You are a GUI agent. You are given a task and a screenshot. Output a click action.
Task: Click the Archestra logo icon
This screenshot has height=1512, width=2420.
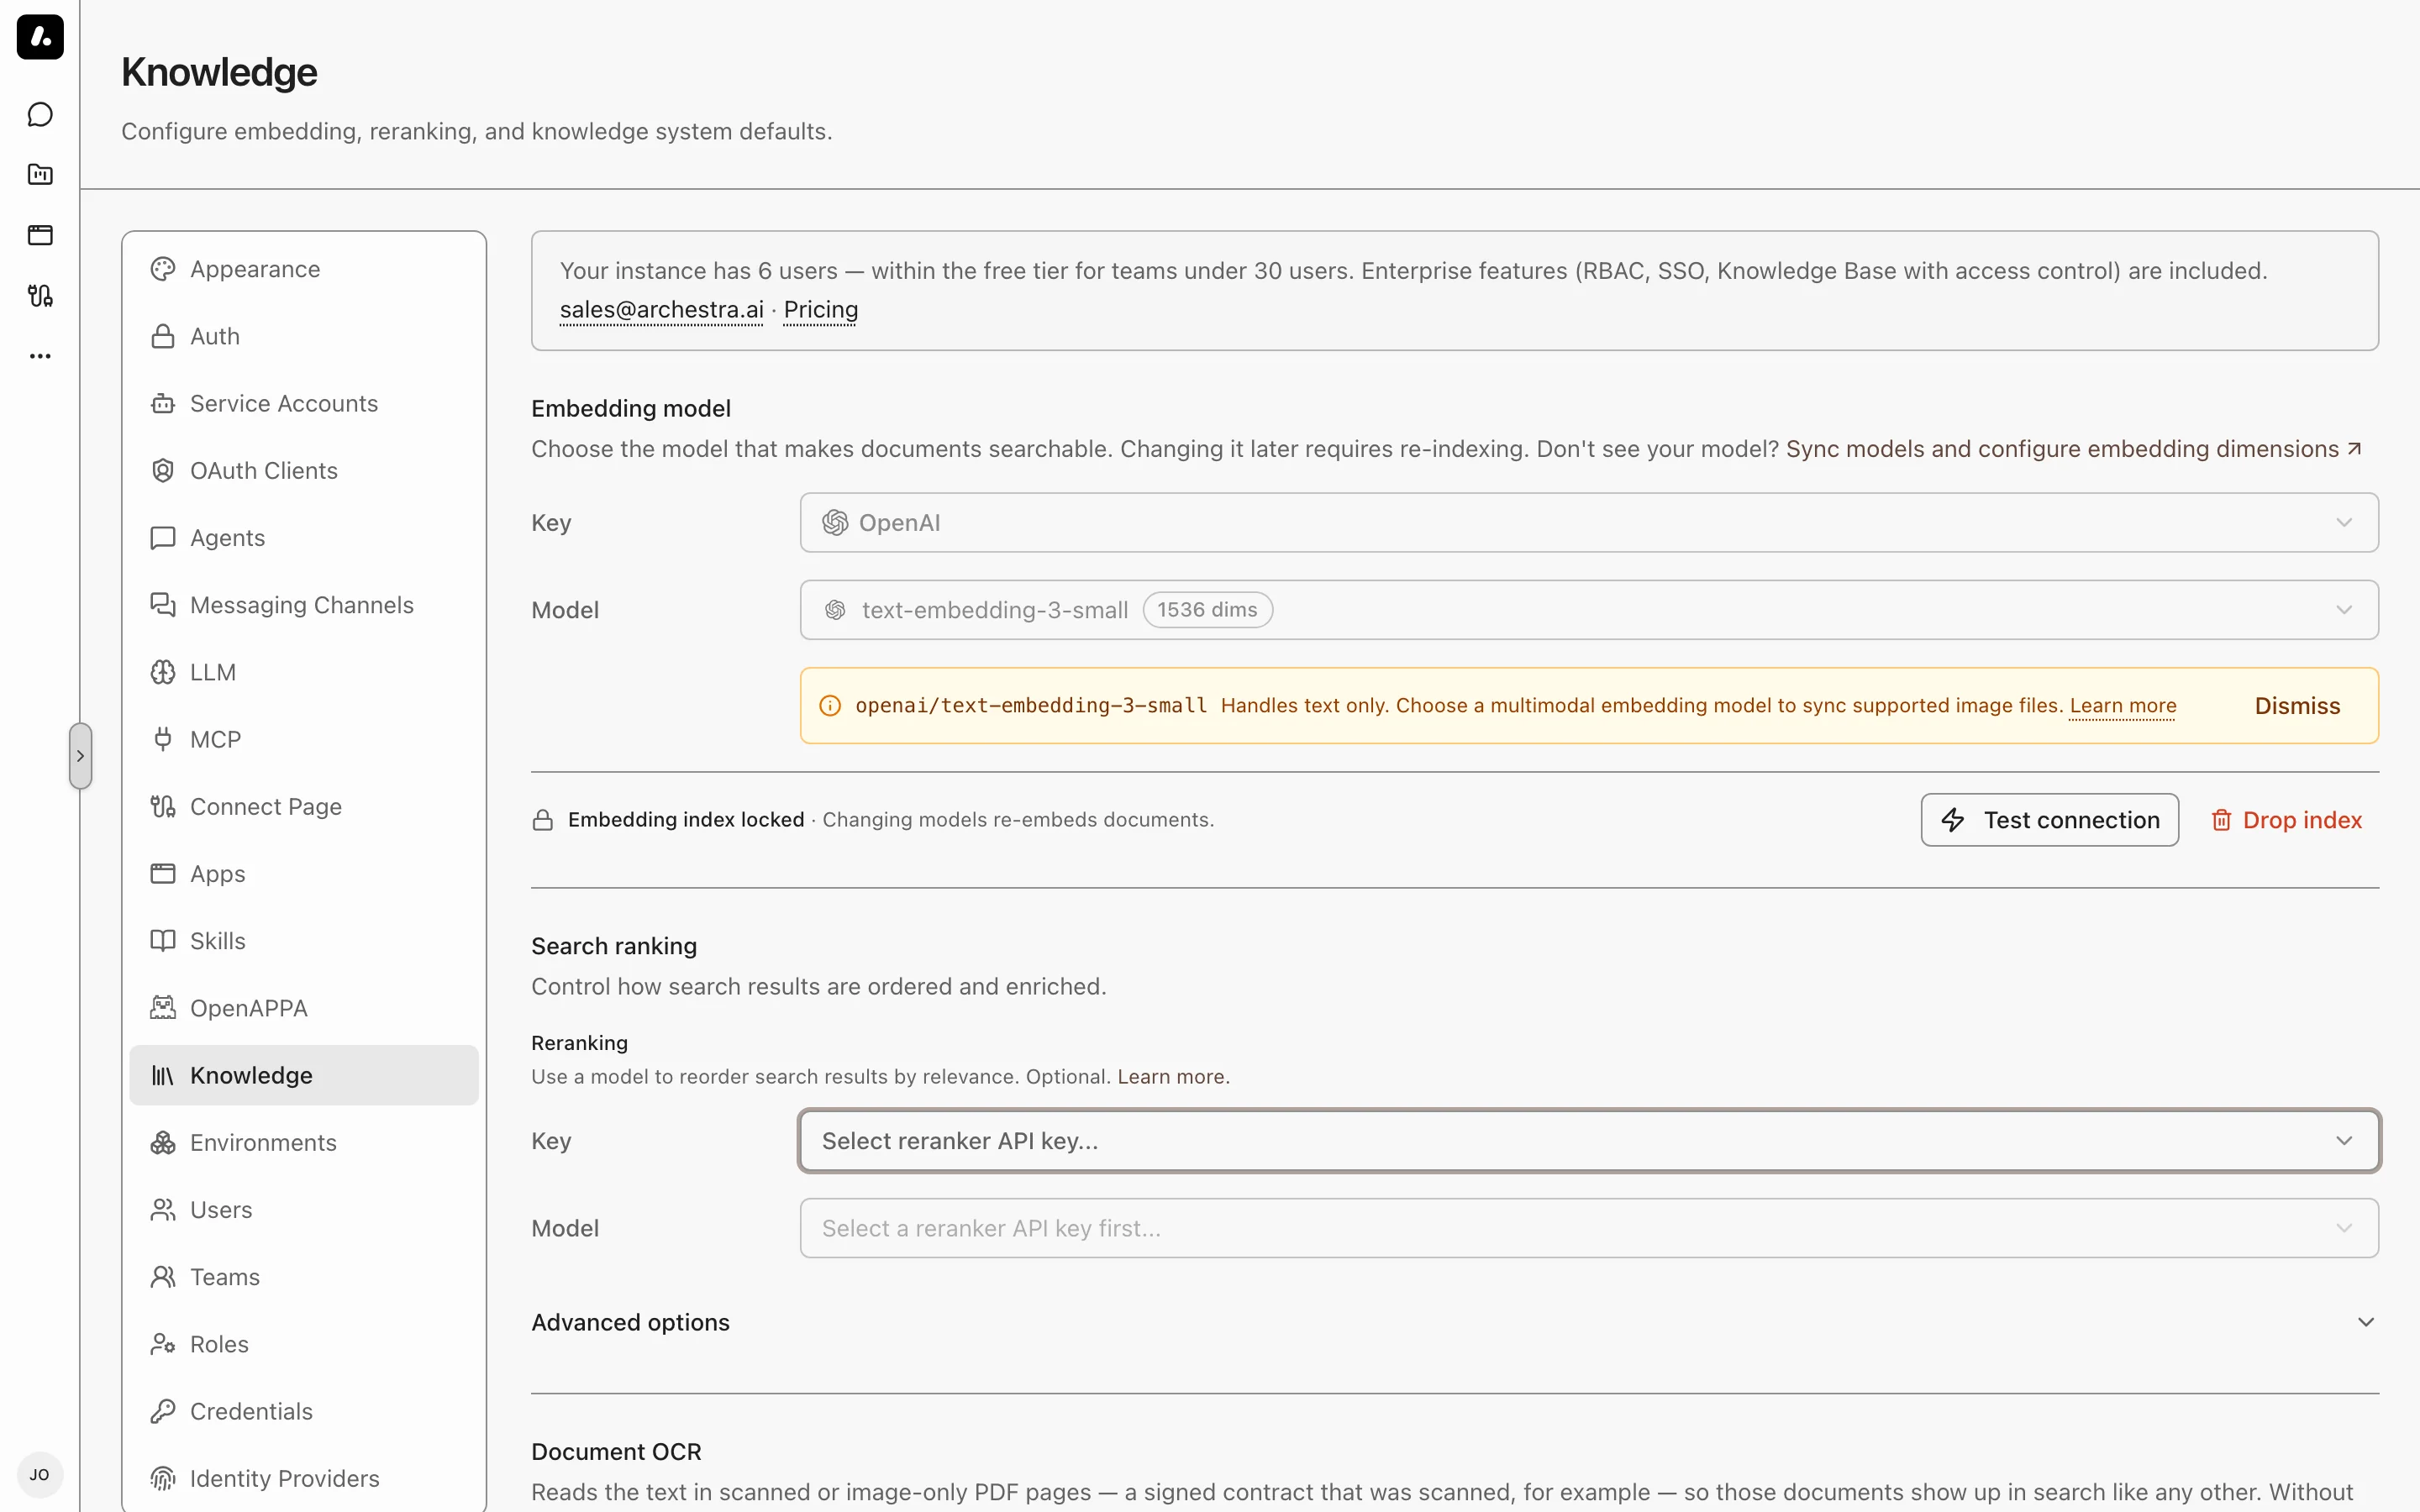(40, 37)
